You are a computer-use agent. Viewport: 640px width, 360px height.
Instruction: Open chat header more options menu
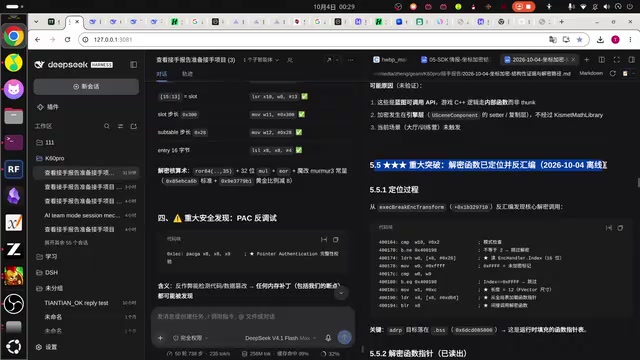[351, 60]
